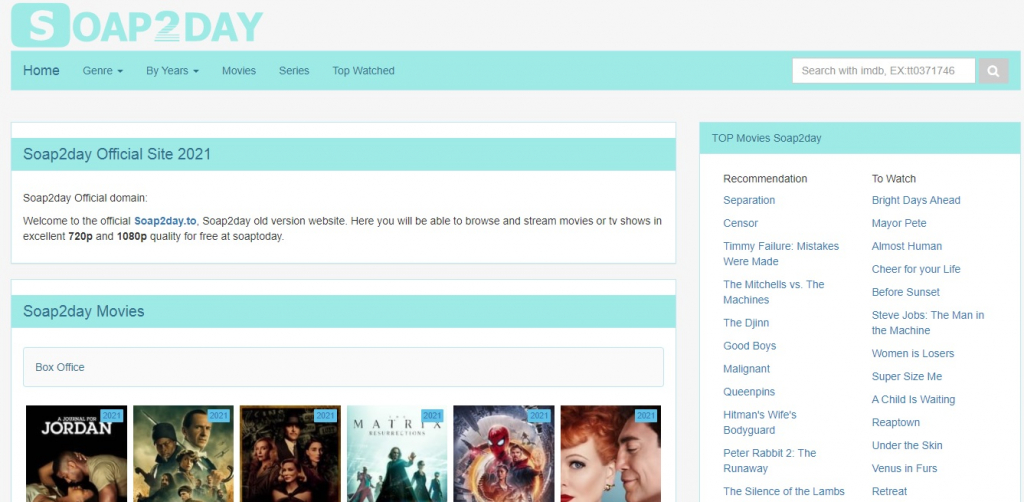
Task: Open Hitman's Wife's Bodyguard link
Action: tap(760, 422)
